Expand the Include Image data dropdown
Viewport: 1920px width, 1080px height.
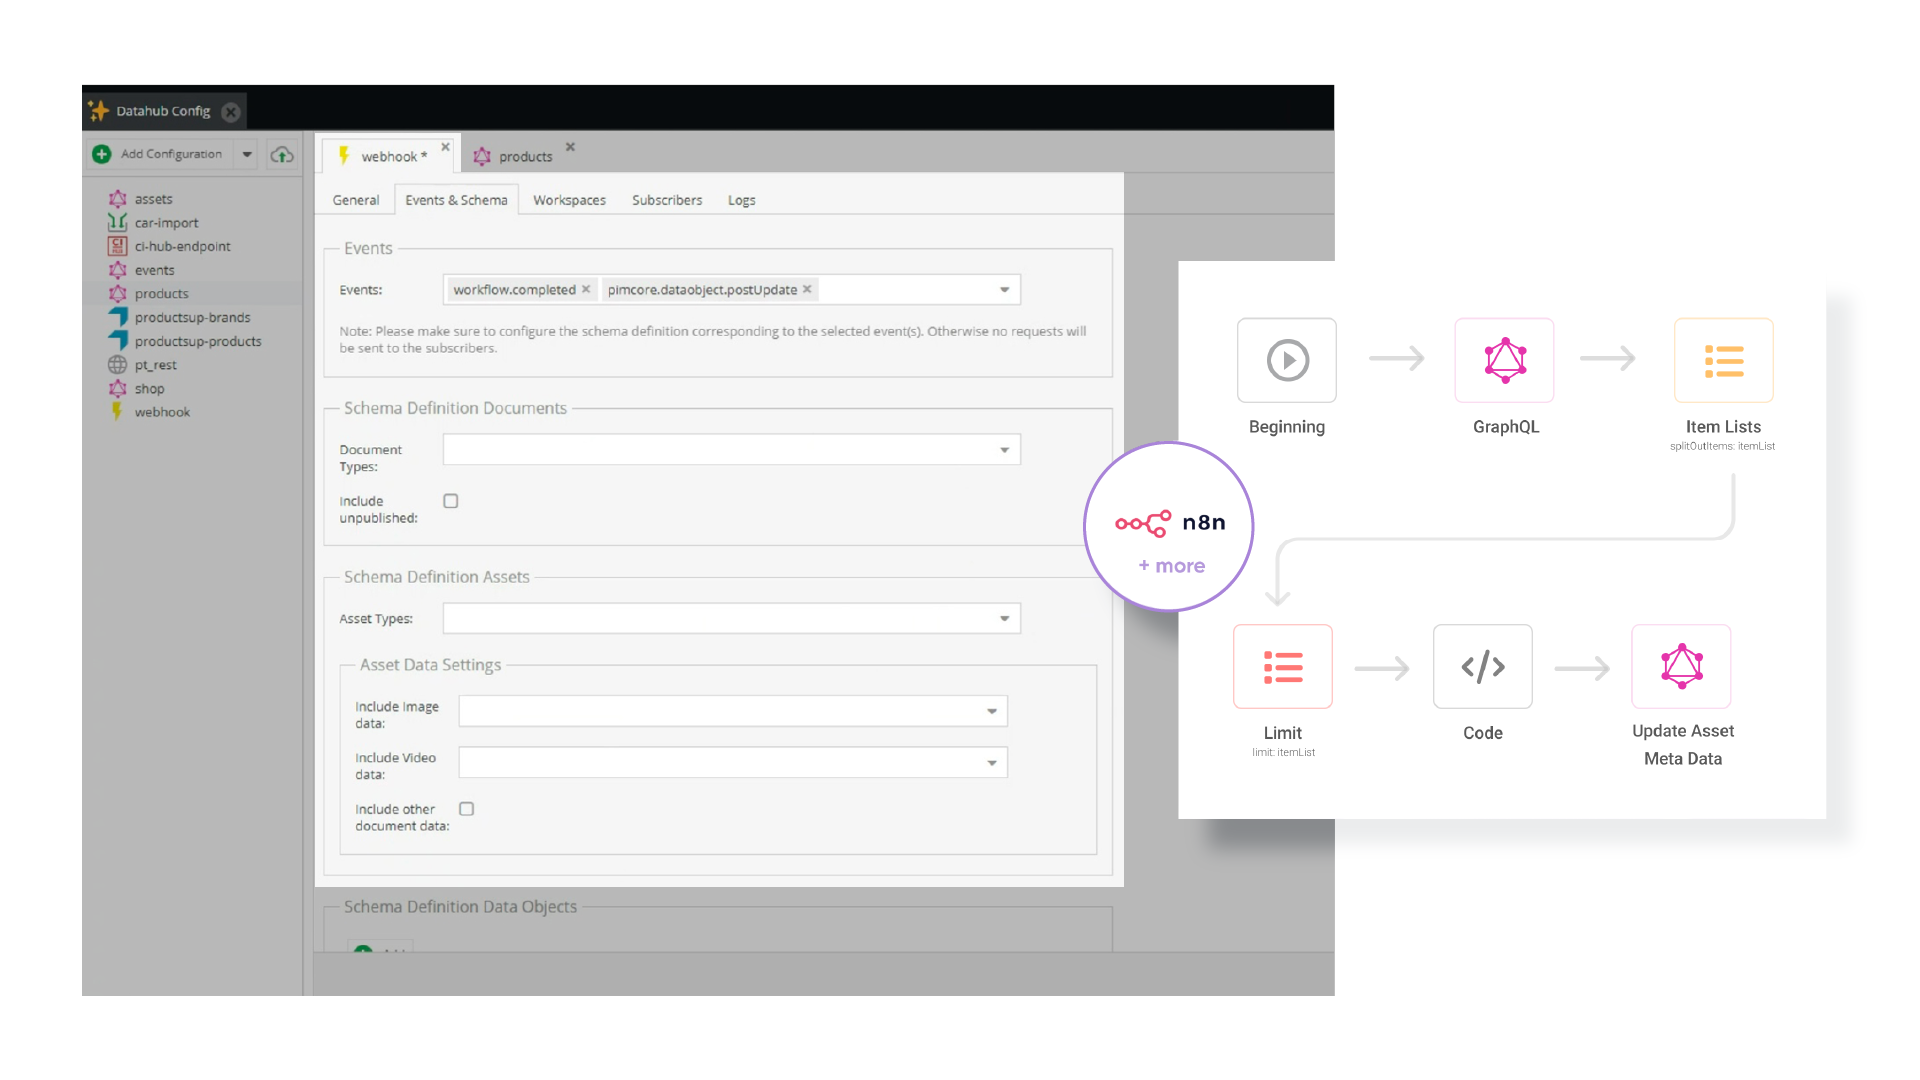coord(992,711)
